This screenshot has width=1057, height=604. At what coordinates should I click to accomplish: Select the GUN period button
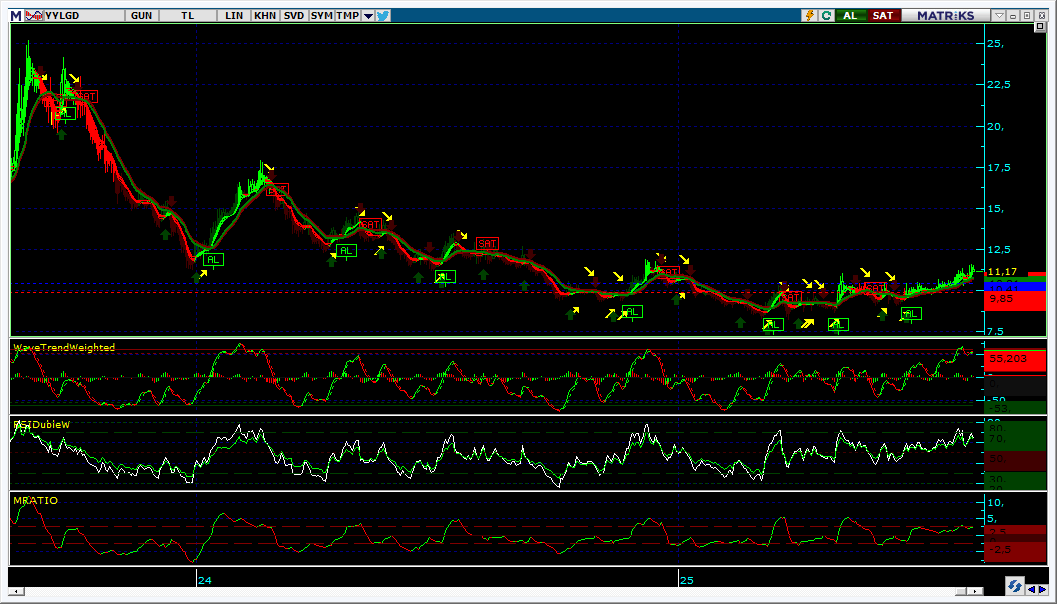click(x=142, y=16)
